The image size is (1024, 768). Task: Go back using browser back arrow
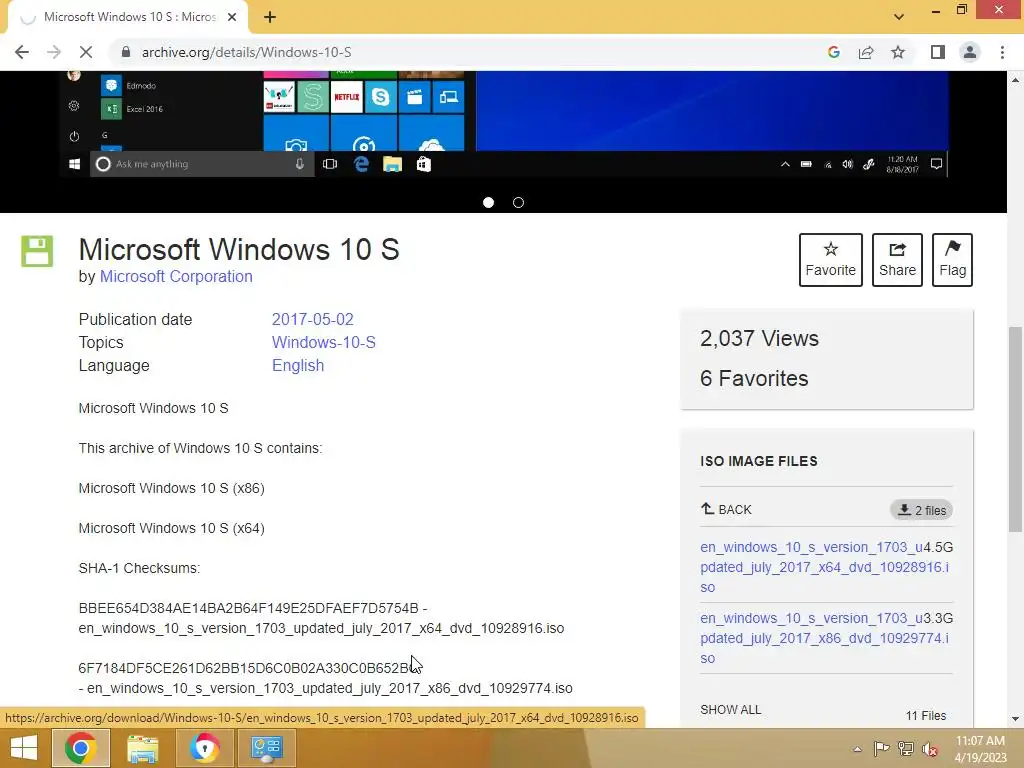22,52
